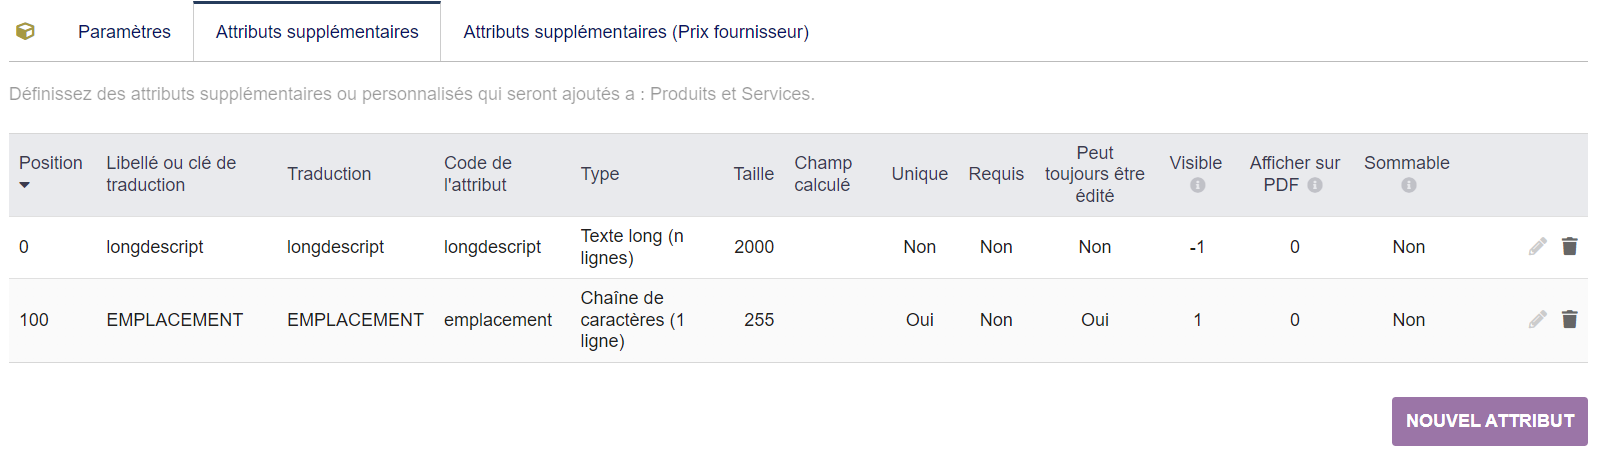1605x467 pixels.
Task: Select the Attributs supplémentaires tab
Action: [x=317, y=32]
